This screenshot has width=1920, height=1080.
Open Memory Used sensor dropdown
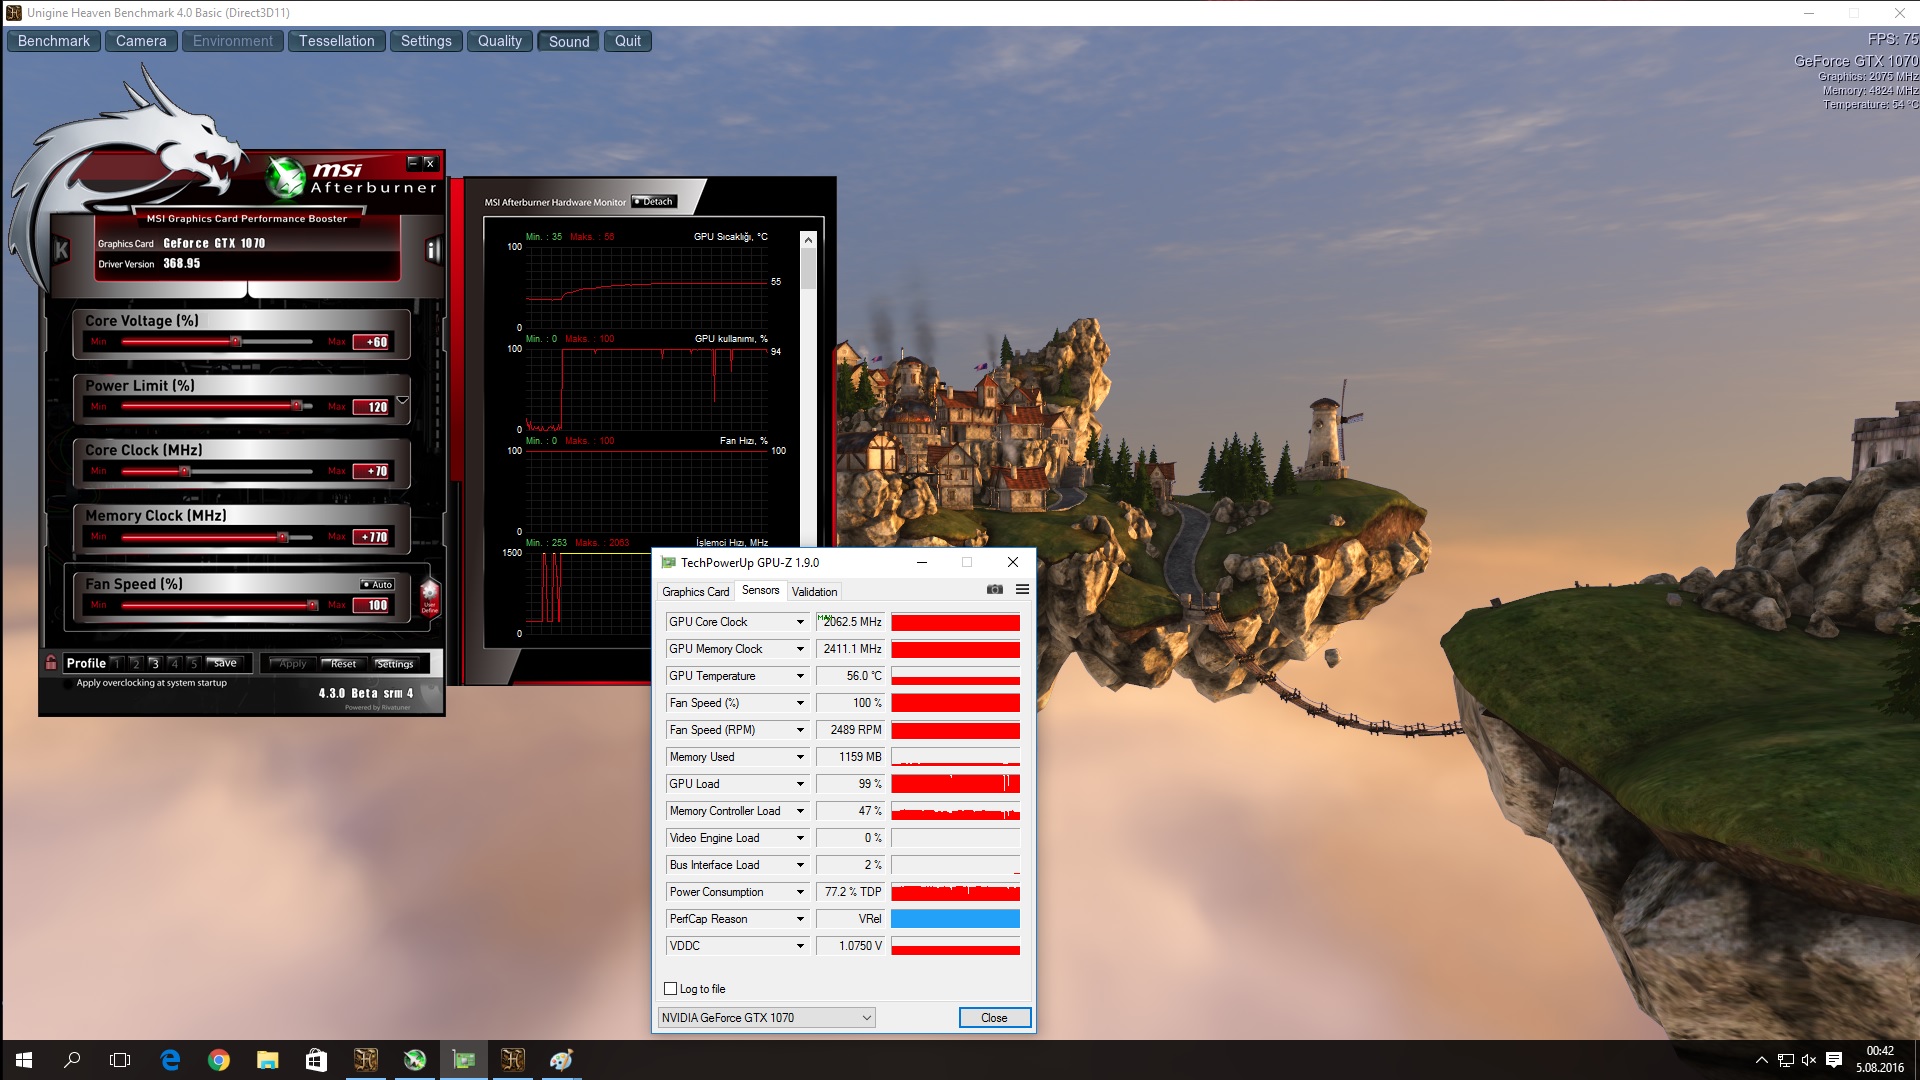[x=800, y=757]
